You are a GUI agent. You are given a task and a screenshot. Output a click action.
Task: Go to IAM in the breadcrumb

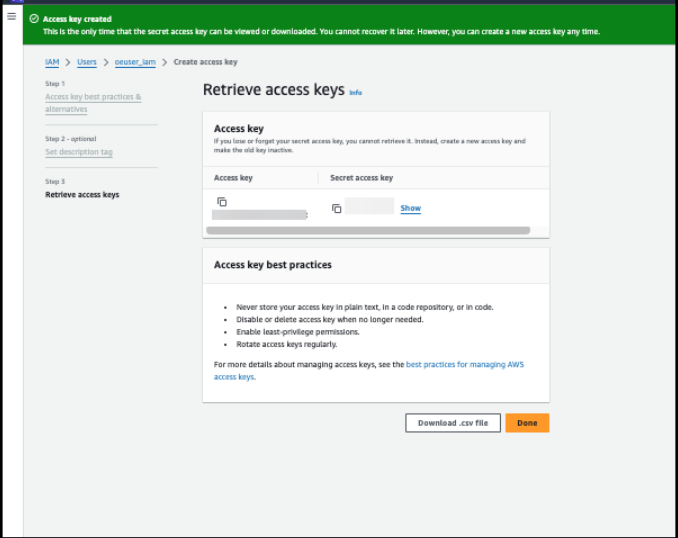tap(52, 62)
